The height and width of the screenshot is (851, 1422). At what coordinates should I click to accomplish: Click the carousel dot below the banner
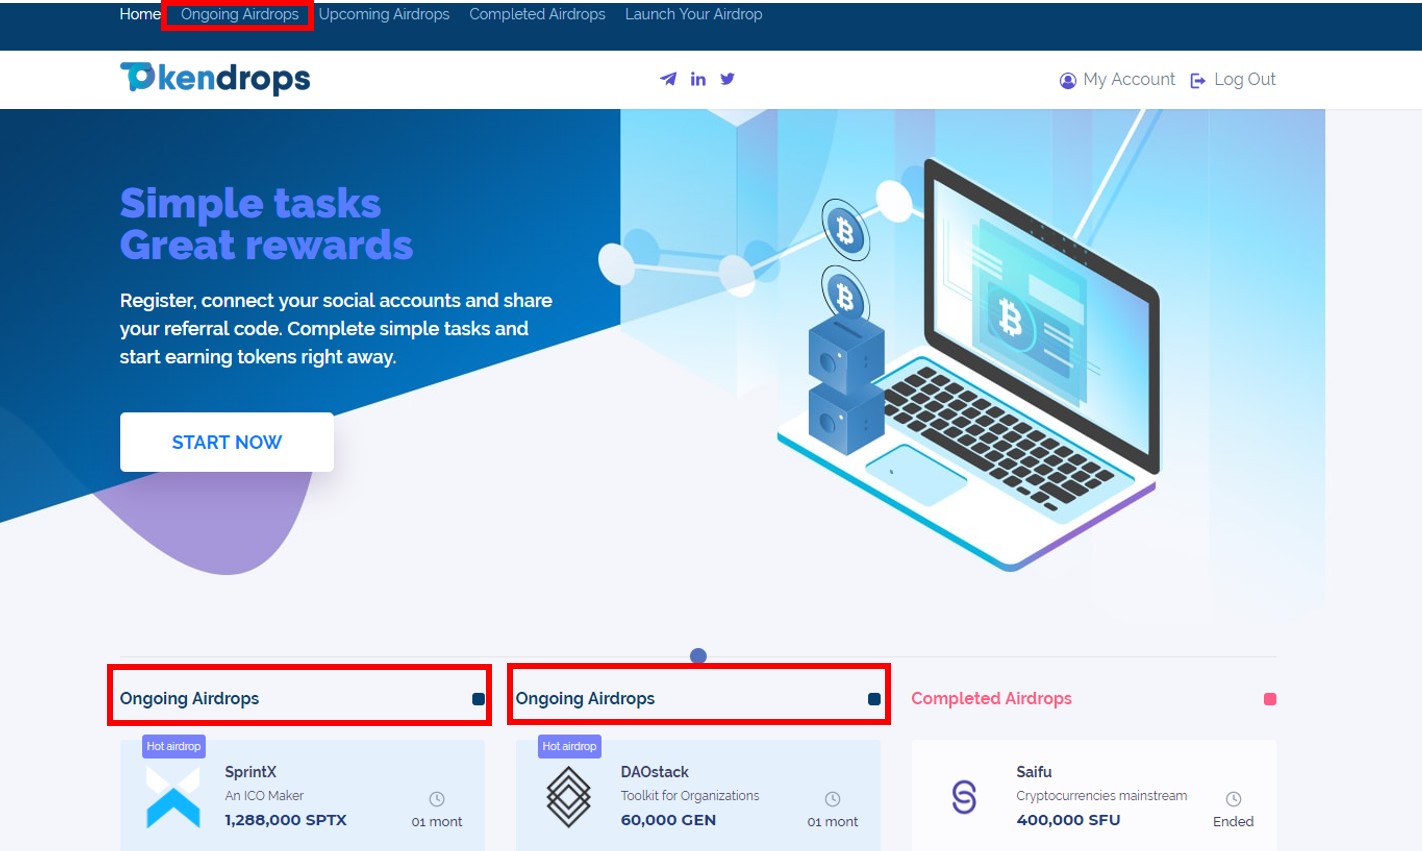pyautogui.click(x=698, y=656)
